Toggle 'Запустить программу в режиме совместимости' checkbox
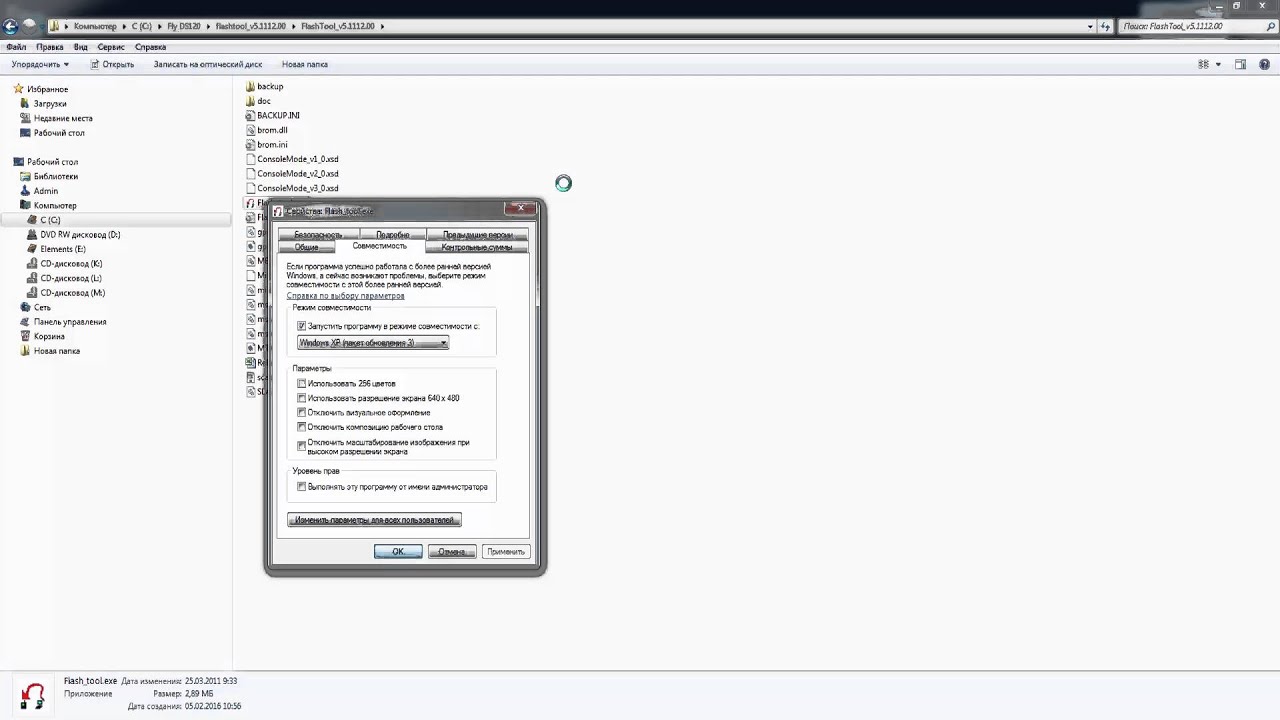 [x=301, y=326]
